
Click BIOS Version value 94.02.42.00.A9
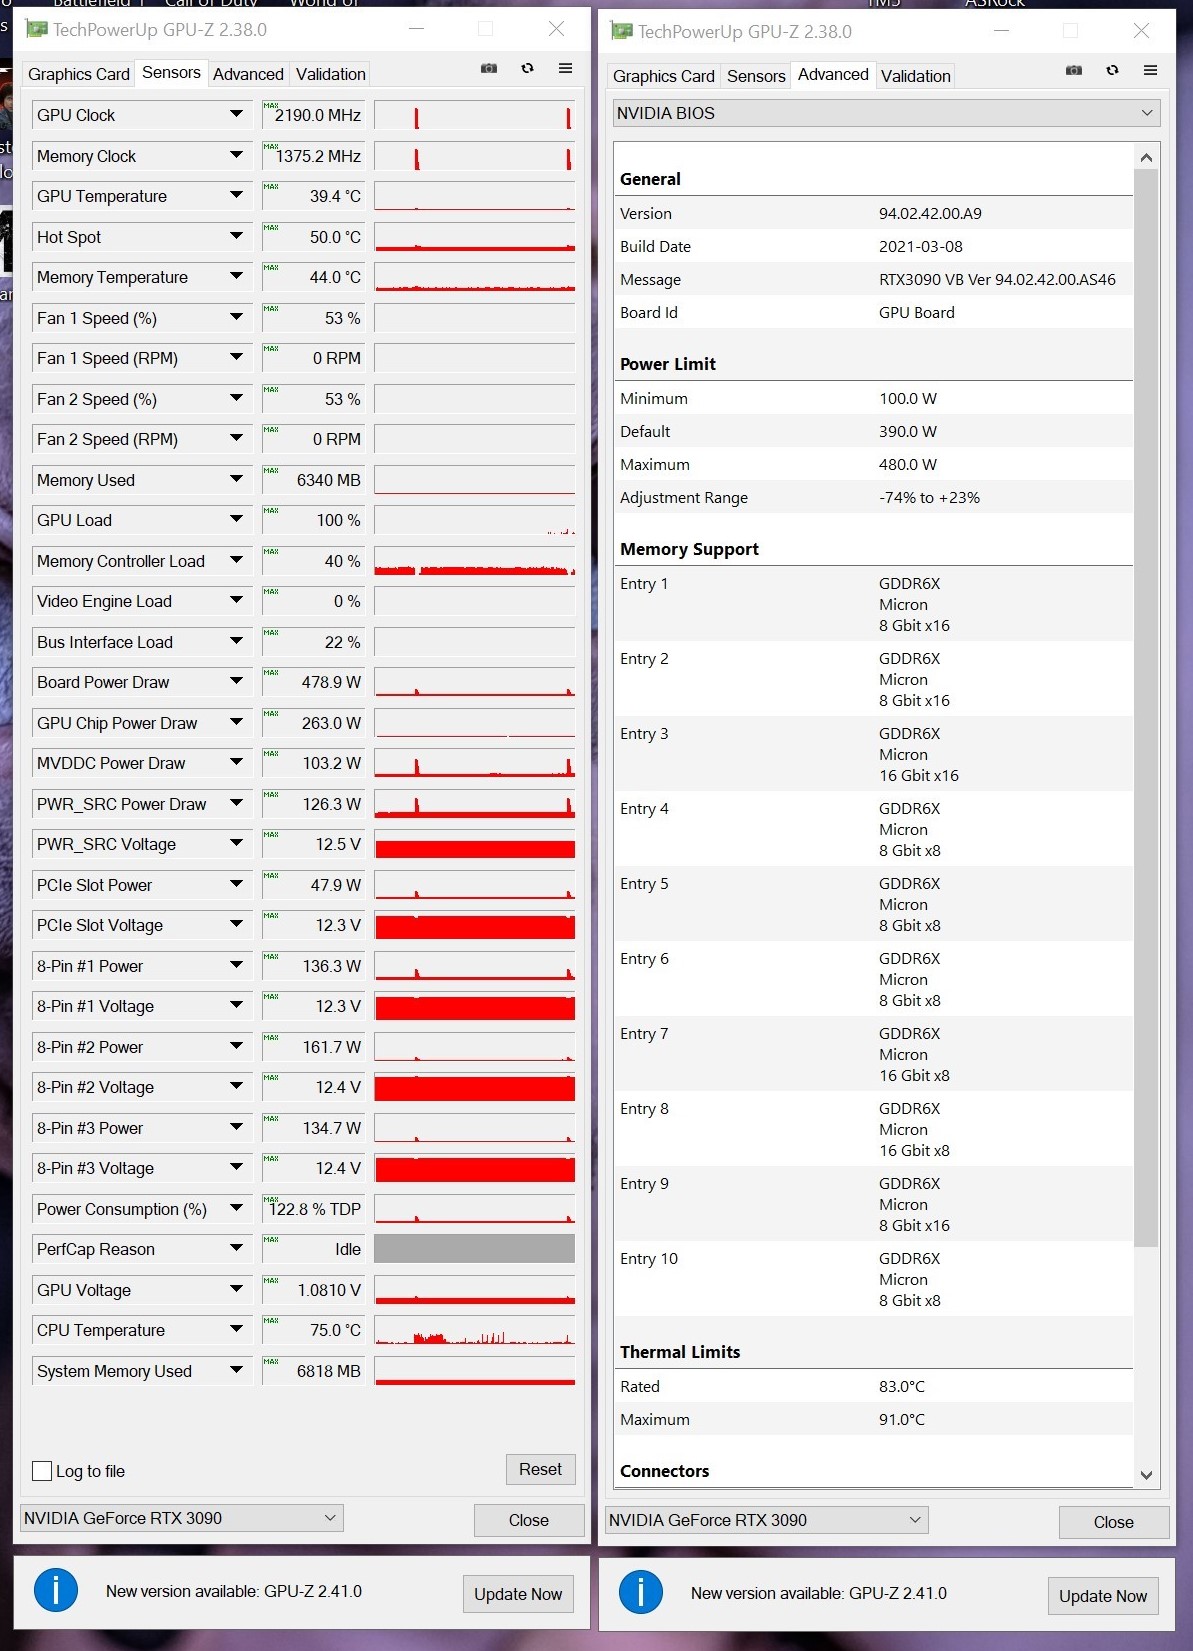click(x=930, y=213)
